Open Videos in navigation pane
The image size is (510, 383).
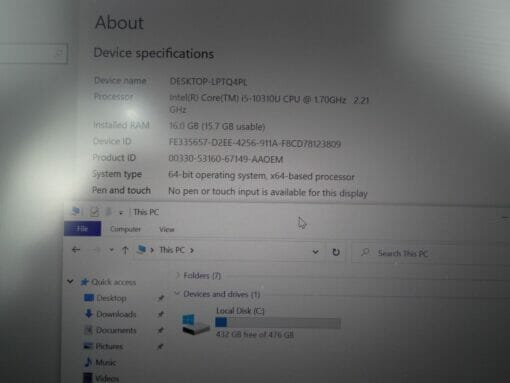[x=107, y=378]
